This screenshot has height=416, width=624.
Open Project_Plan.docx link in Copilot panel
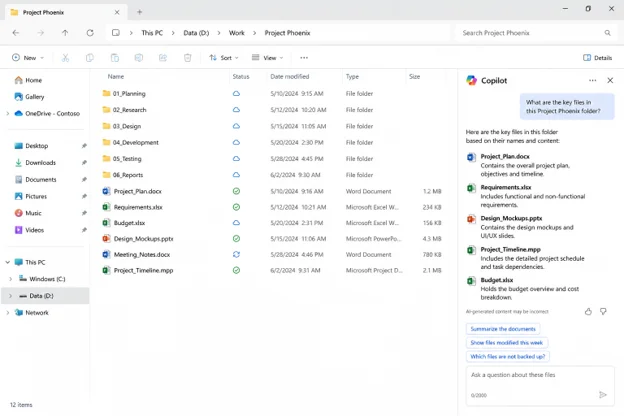click(505, 156)
